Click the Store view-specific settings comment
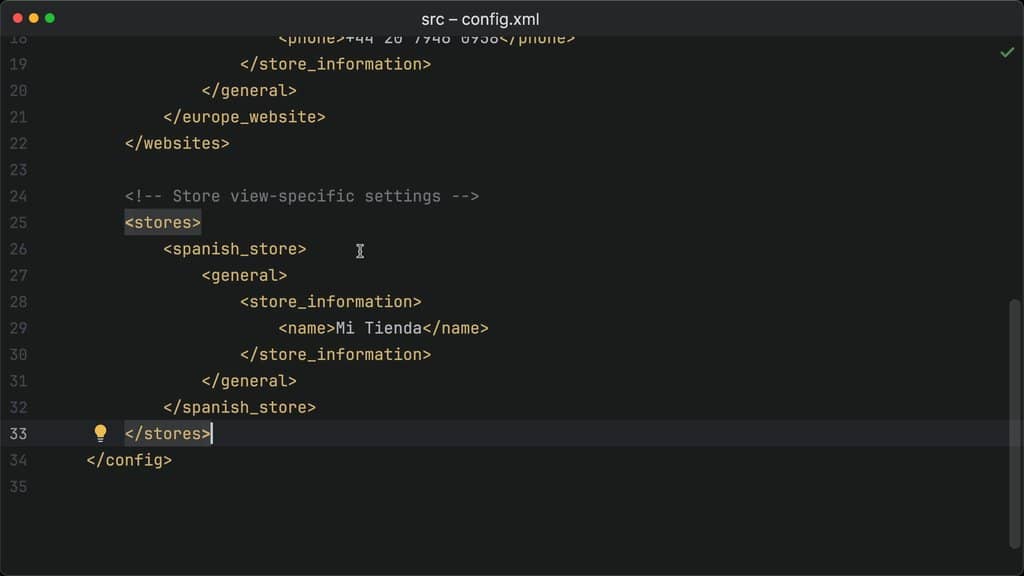Viewport: 1024px width, 576px height. 302,196
